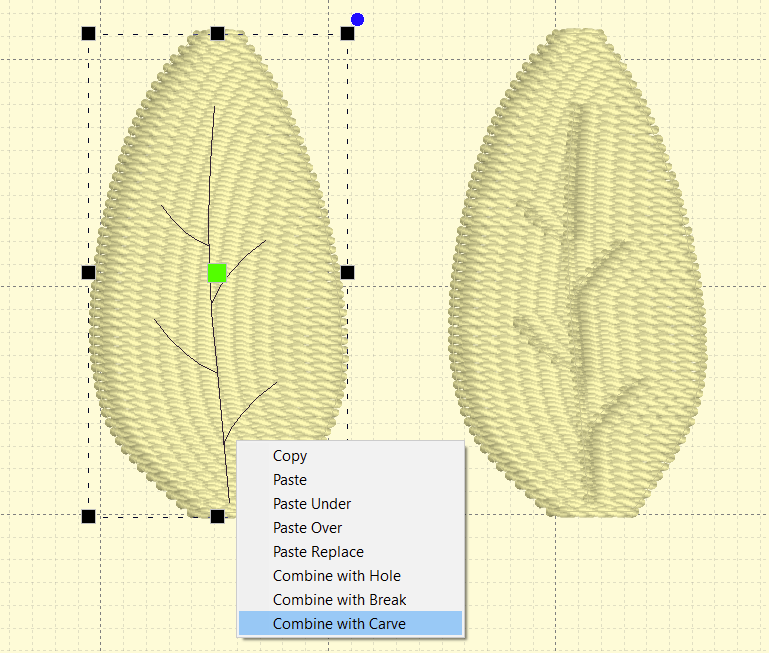769x653 pixels.
Task: Click the blue rotation handle
Action: coord(357,19)
